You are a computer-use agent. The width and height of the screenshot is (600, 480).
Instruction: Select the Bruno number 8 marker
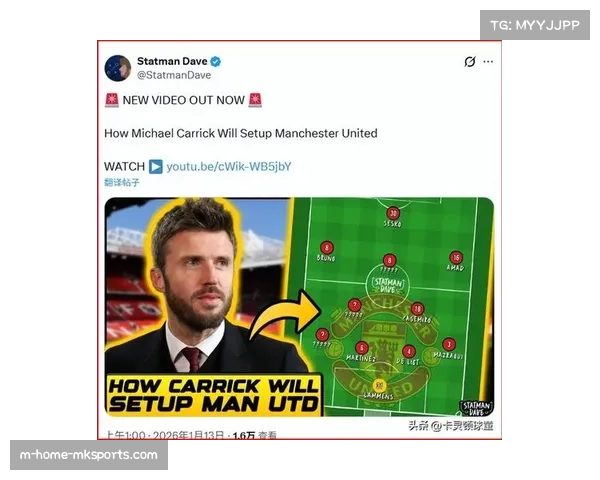326,247
